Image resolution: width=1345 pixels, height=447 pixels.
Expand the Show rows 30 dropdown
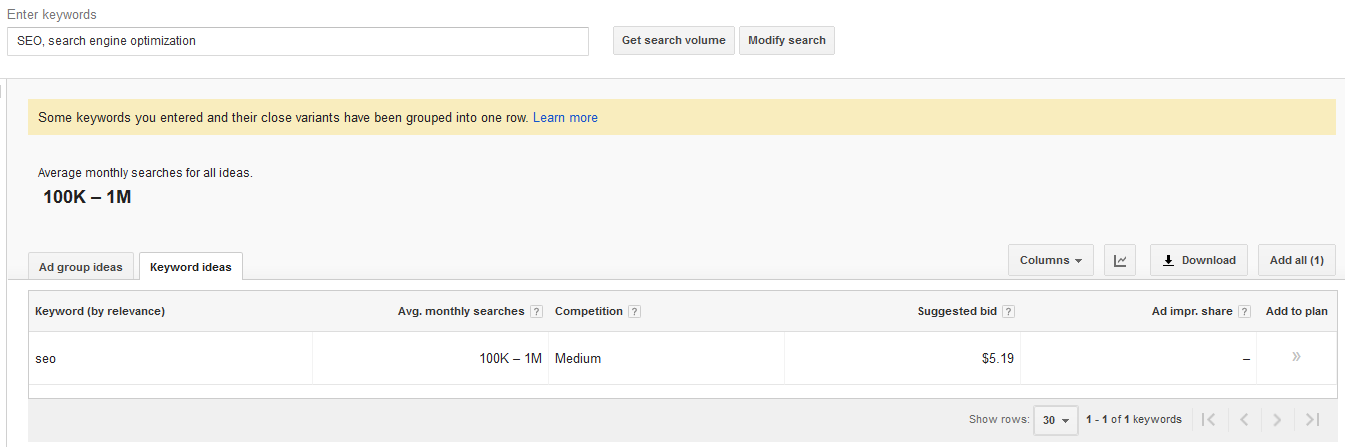click(x=1055, y=420)
